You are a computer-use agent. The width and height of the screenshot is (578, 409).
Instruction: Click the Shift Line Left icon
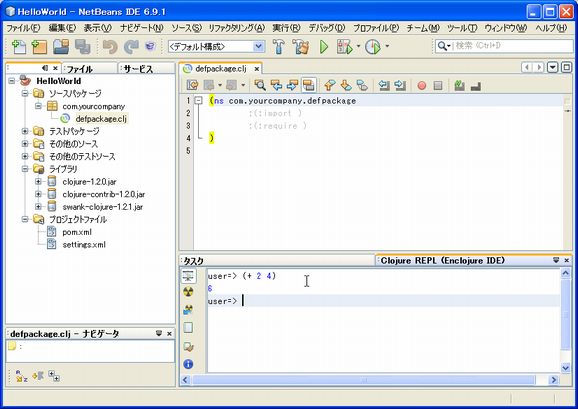pyautogui.click(x=384, y=85)
